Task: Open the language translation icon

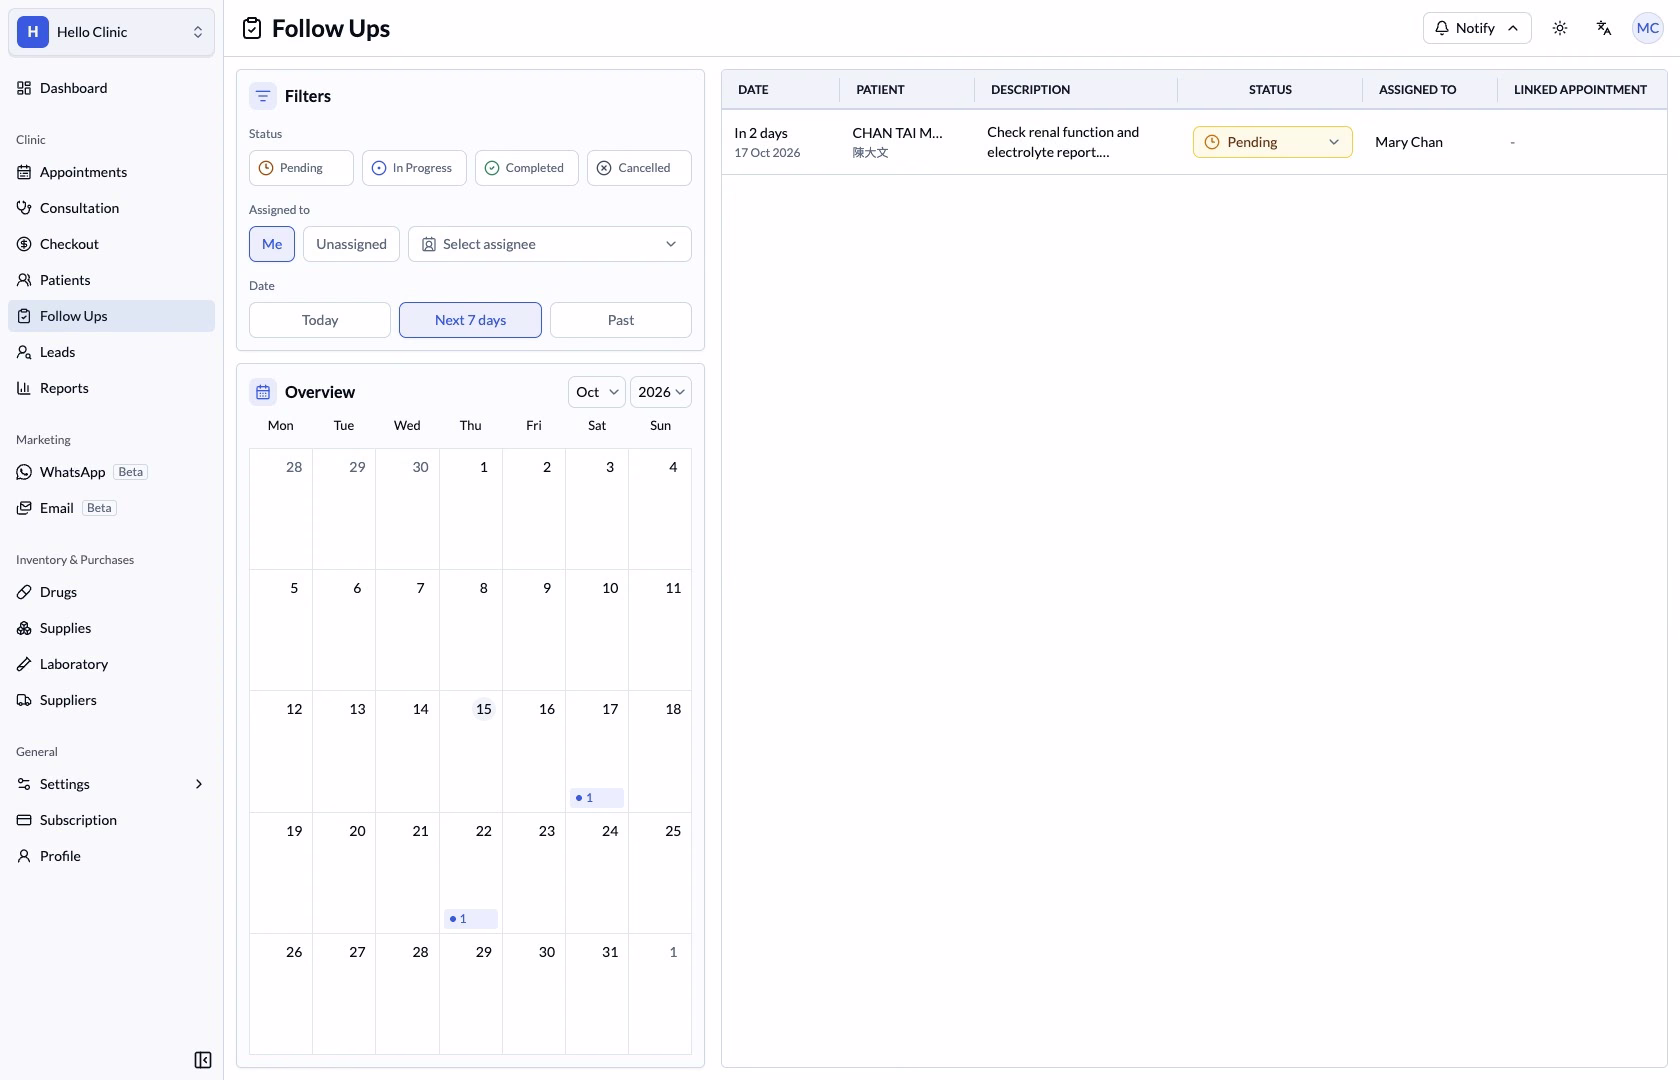Action: [x=1604, y=28]
